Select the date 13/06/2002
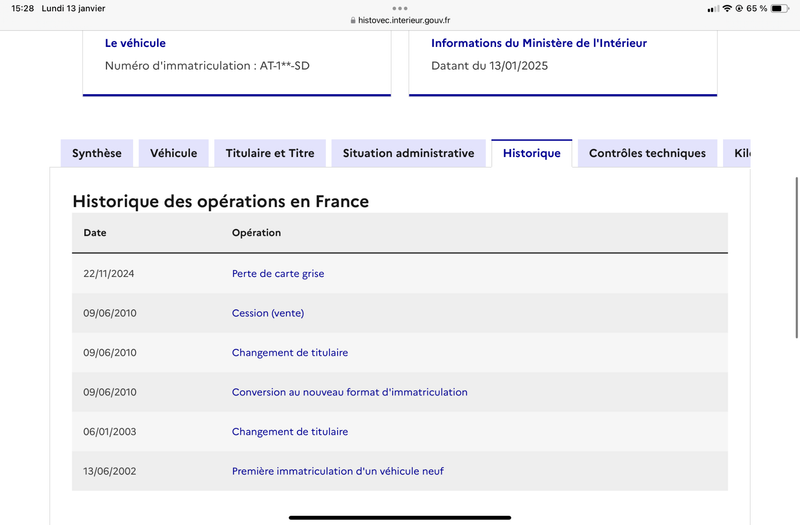 pos(110,471)
